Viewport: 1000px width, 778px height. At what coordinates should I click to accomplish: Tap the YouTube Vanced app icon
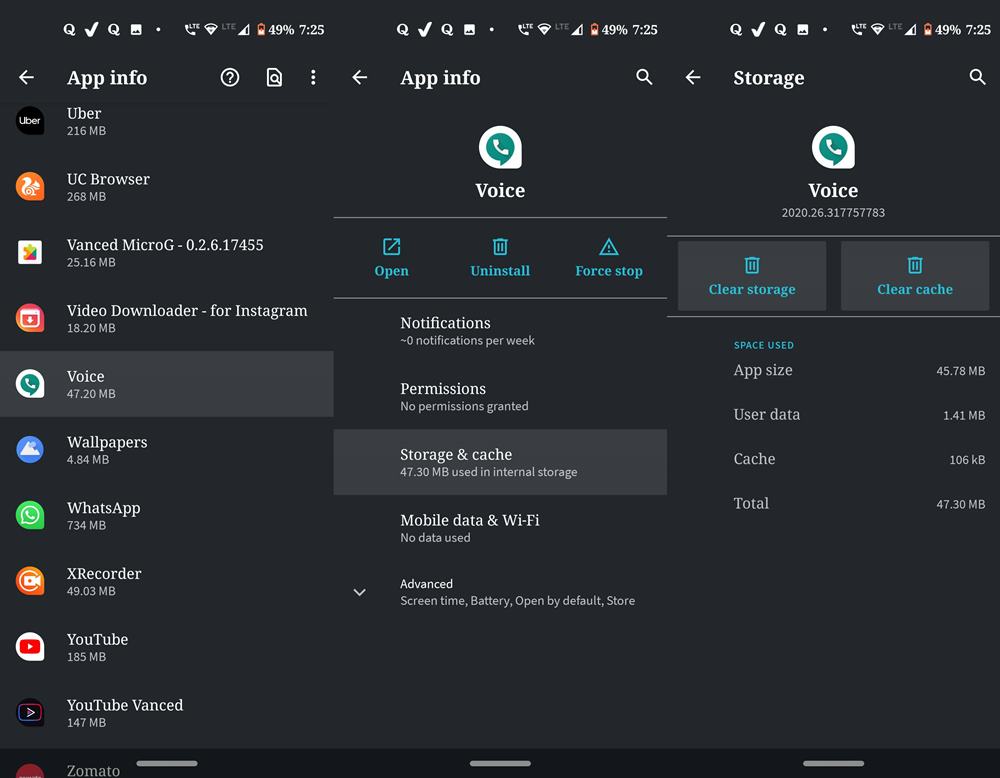click(x=30, y=712)
